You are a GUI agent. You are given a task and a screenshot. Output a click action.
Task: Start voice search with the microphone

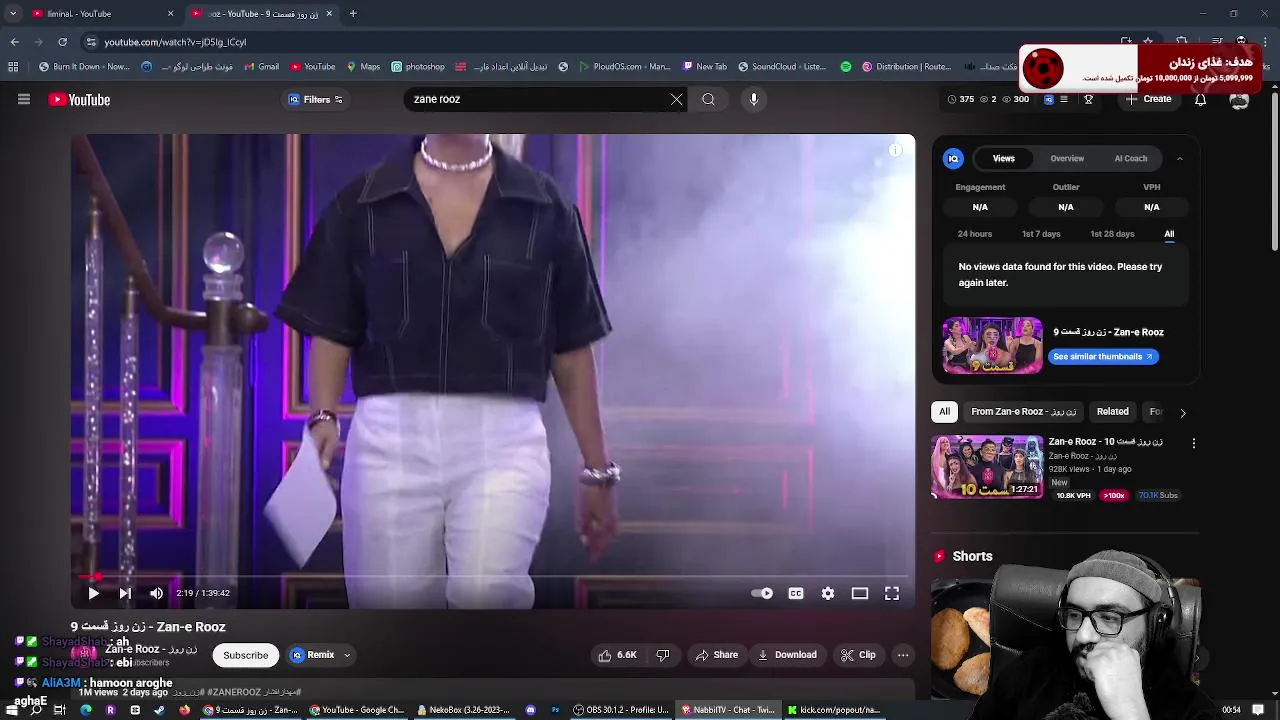coord(754,99)
